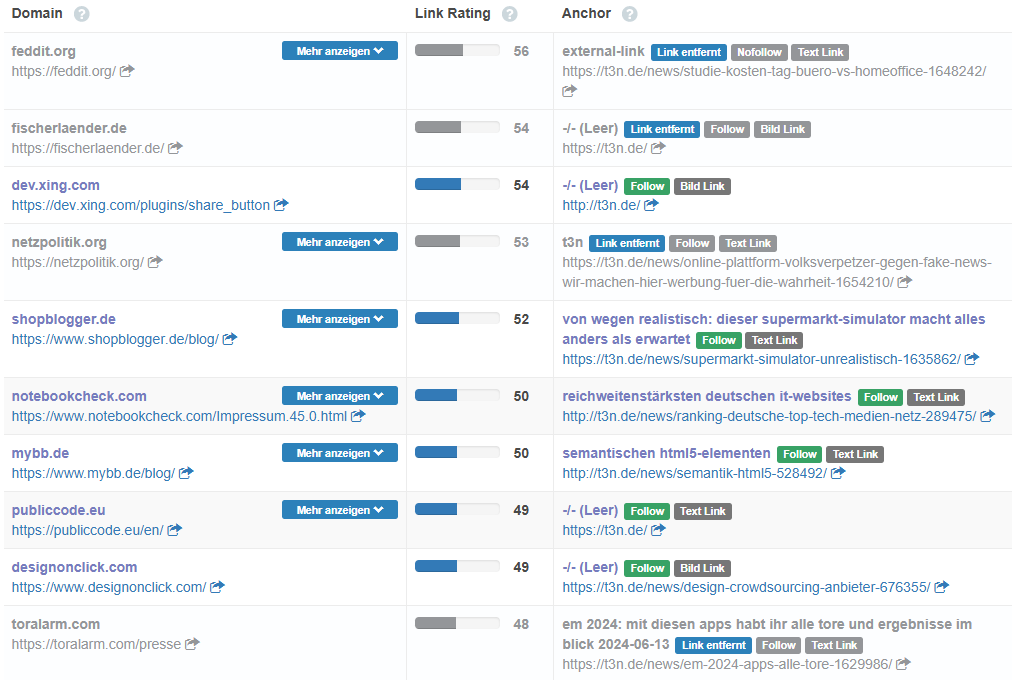Click the Link Rating value 48
The image size is (1016, 680).
[521, 624]
